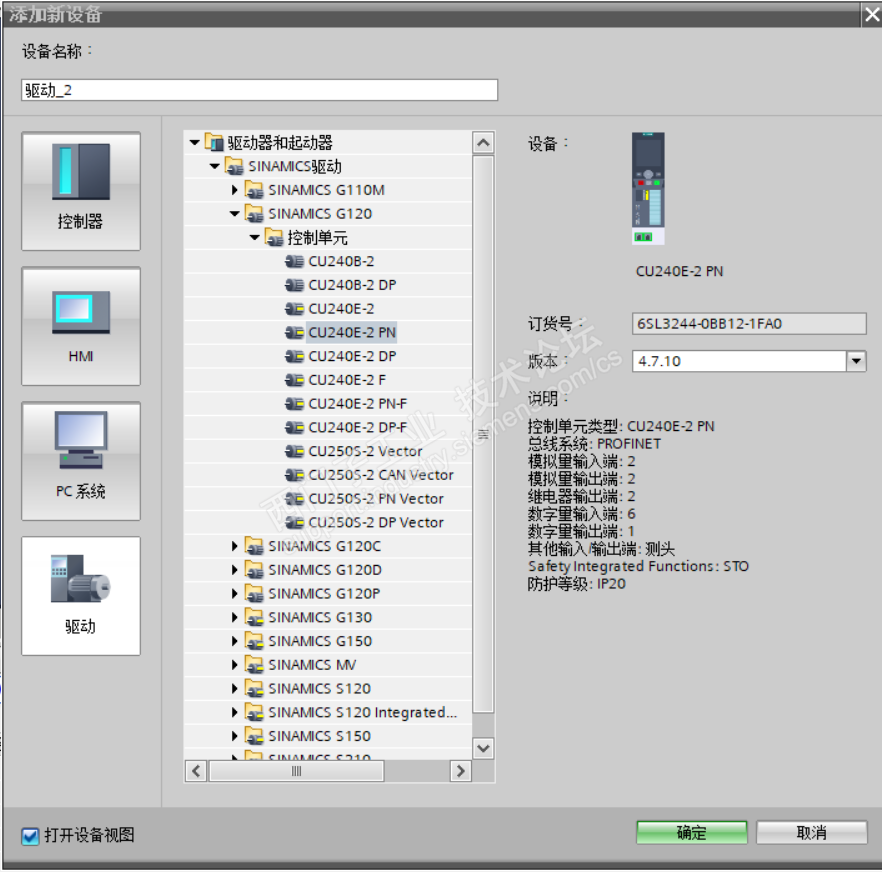Open the 版本 version dropdown

click(856, 361)
